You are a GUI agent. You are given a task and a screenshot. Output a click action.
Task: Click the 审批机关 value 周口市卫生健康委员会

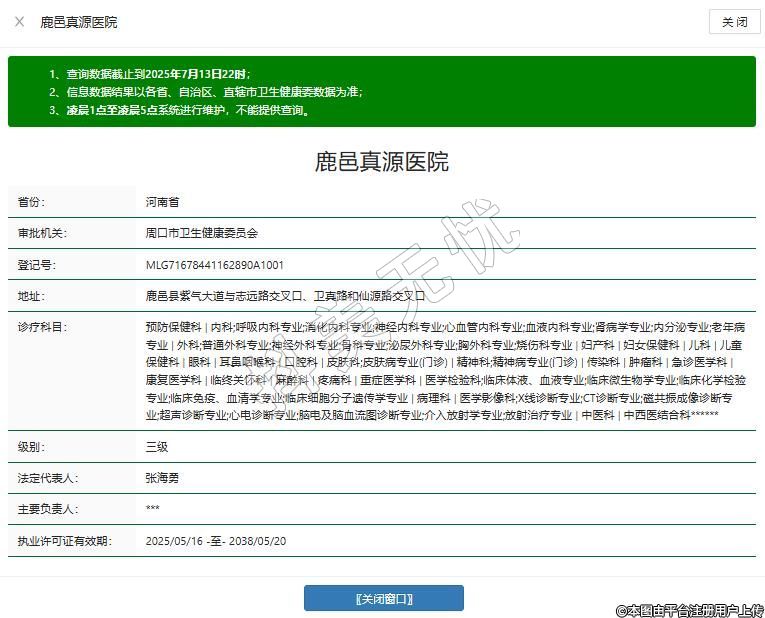(x=201, y=233)
